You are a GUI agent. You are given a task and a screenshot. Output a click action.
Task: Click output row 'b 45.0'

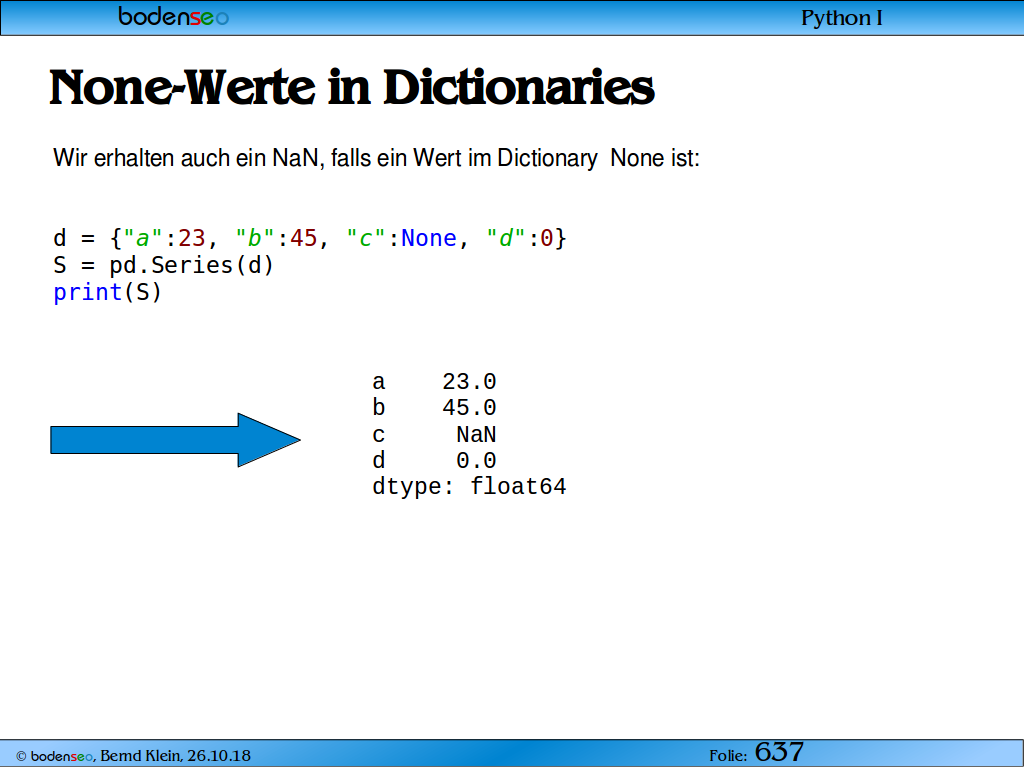point(434,408)
